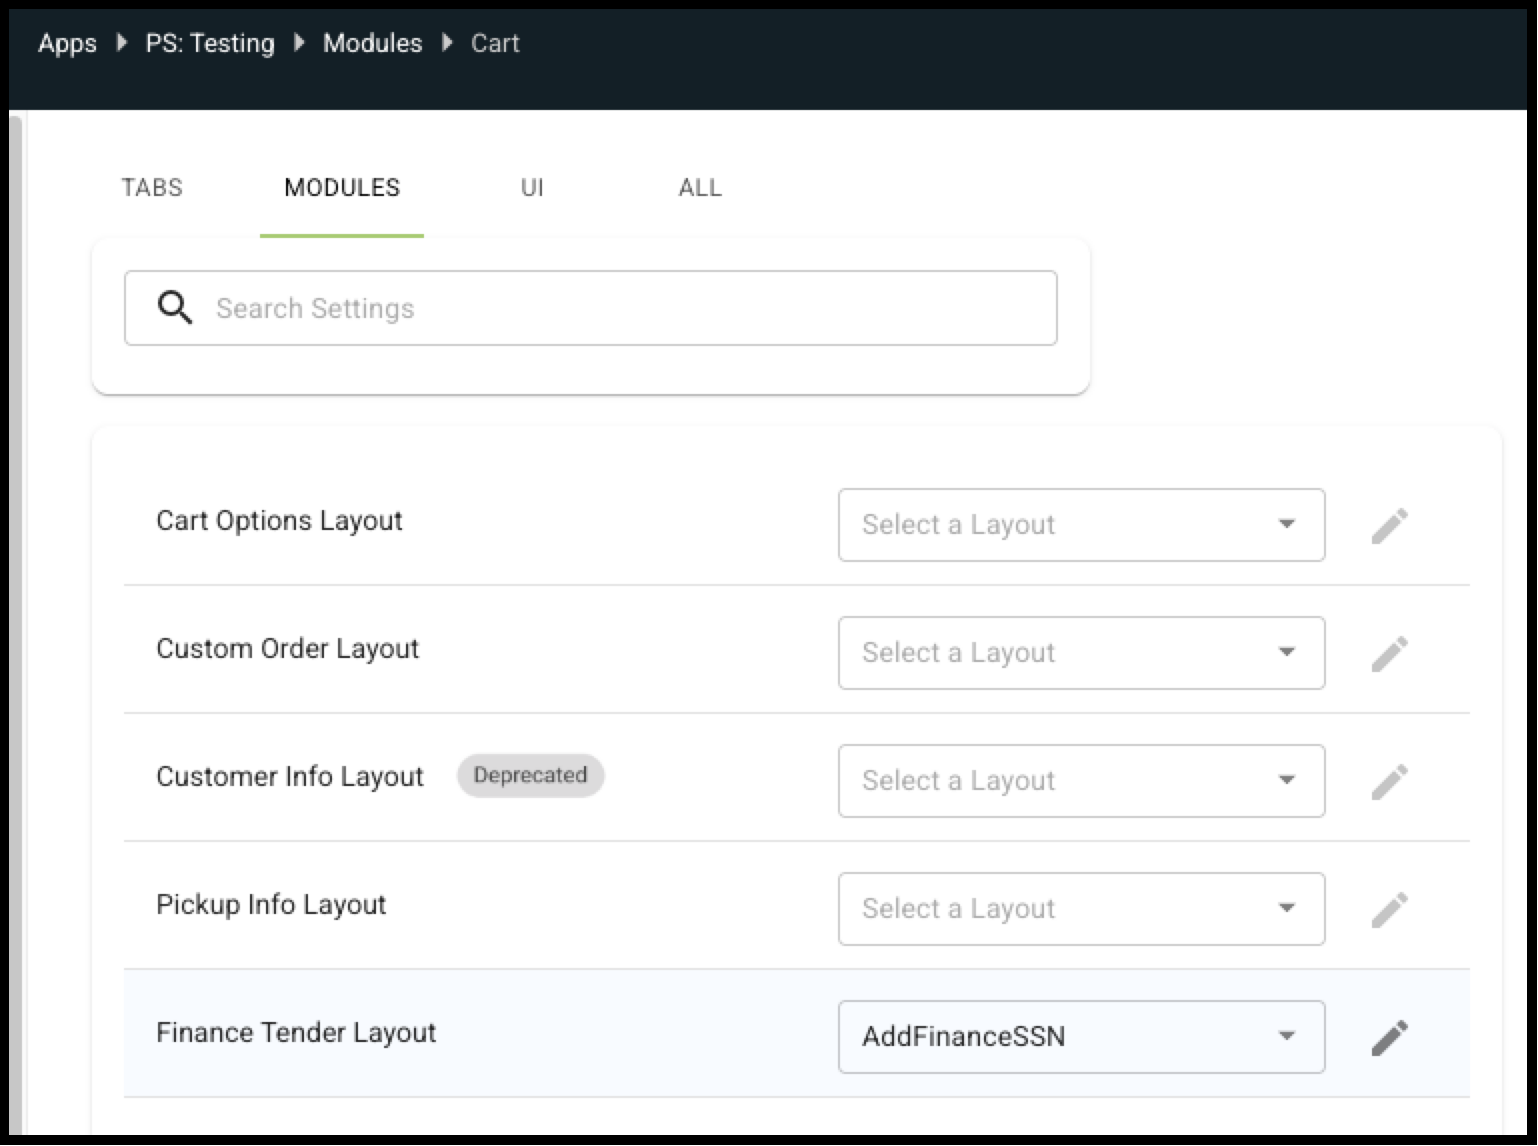
Task: Go to Apps in the breadcrumb
Action: [67, 43]
